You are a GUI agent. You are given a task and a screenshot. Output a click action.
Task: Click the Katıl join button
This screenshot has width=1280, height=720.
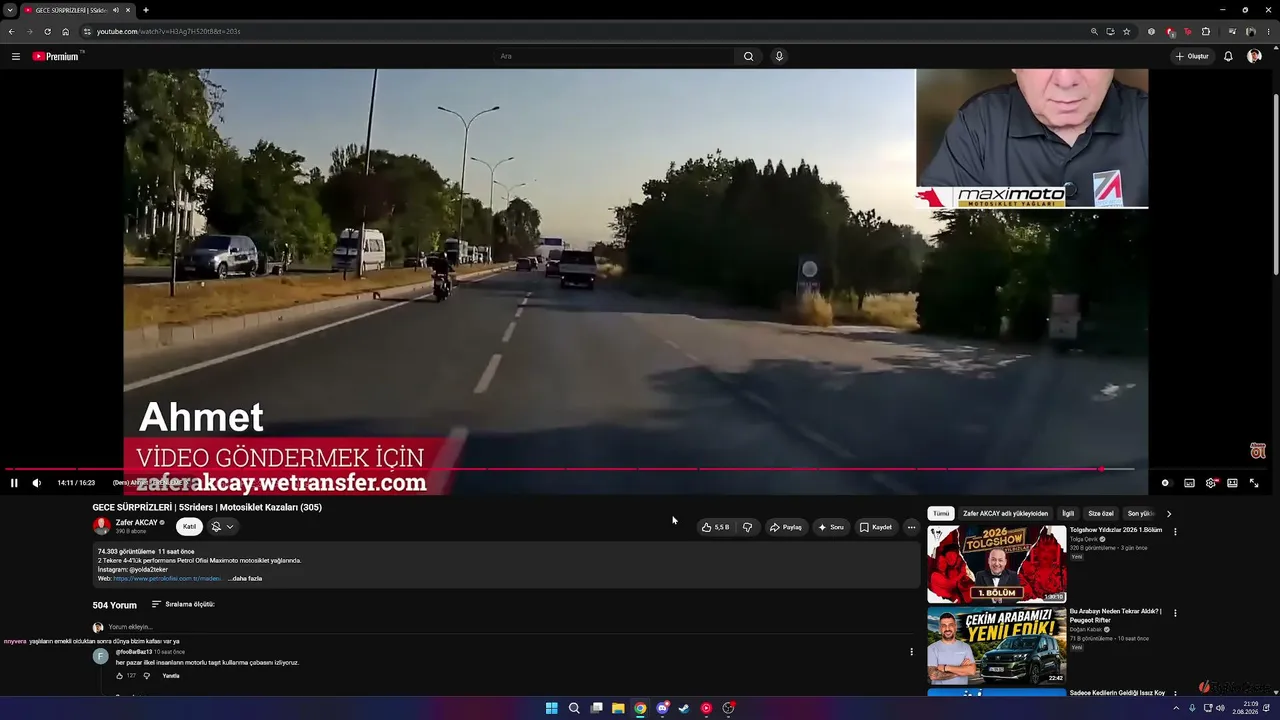pos(189,526)
